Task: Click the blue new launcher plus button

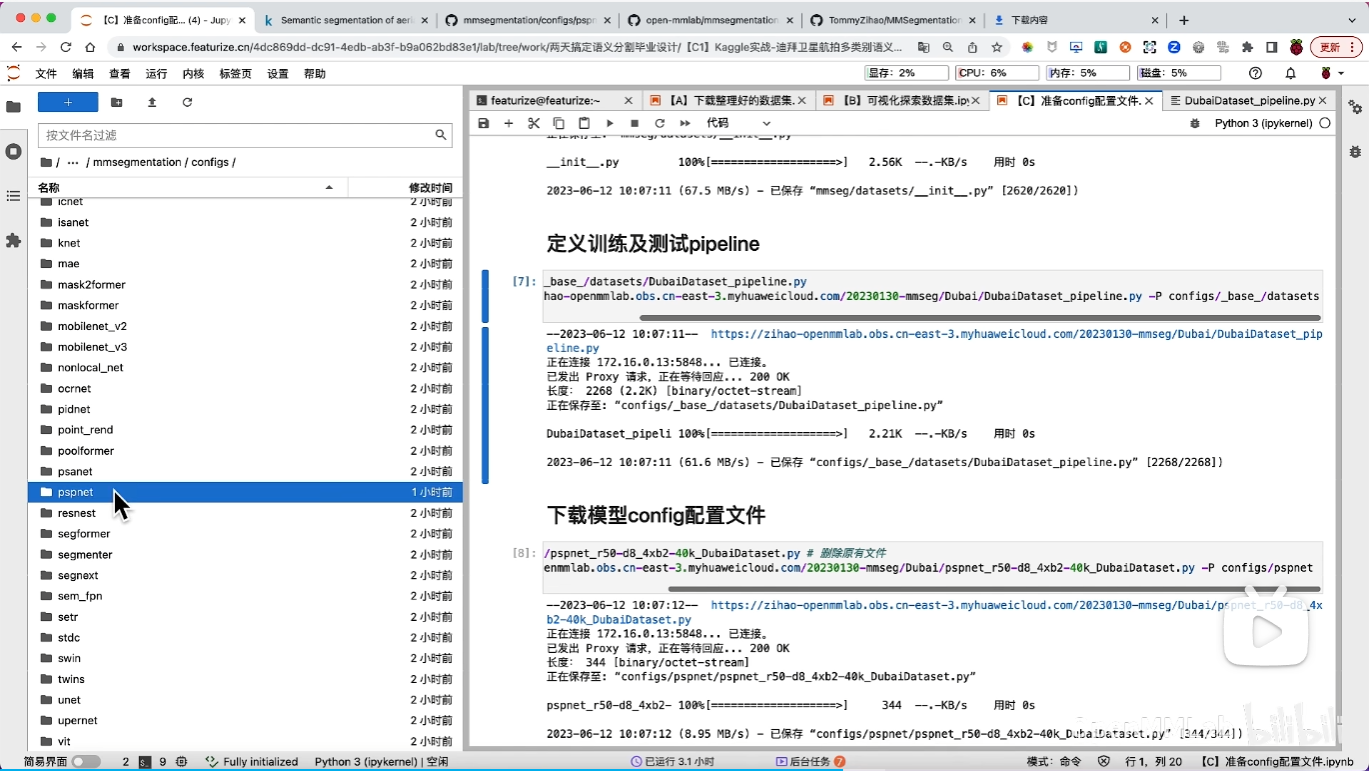Action: (68, 102)
